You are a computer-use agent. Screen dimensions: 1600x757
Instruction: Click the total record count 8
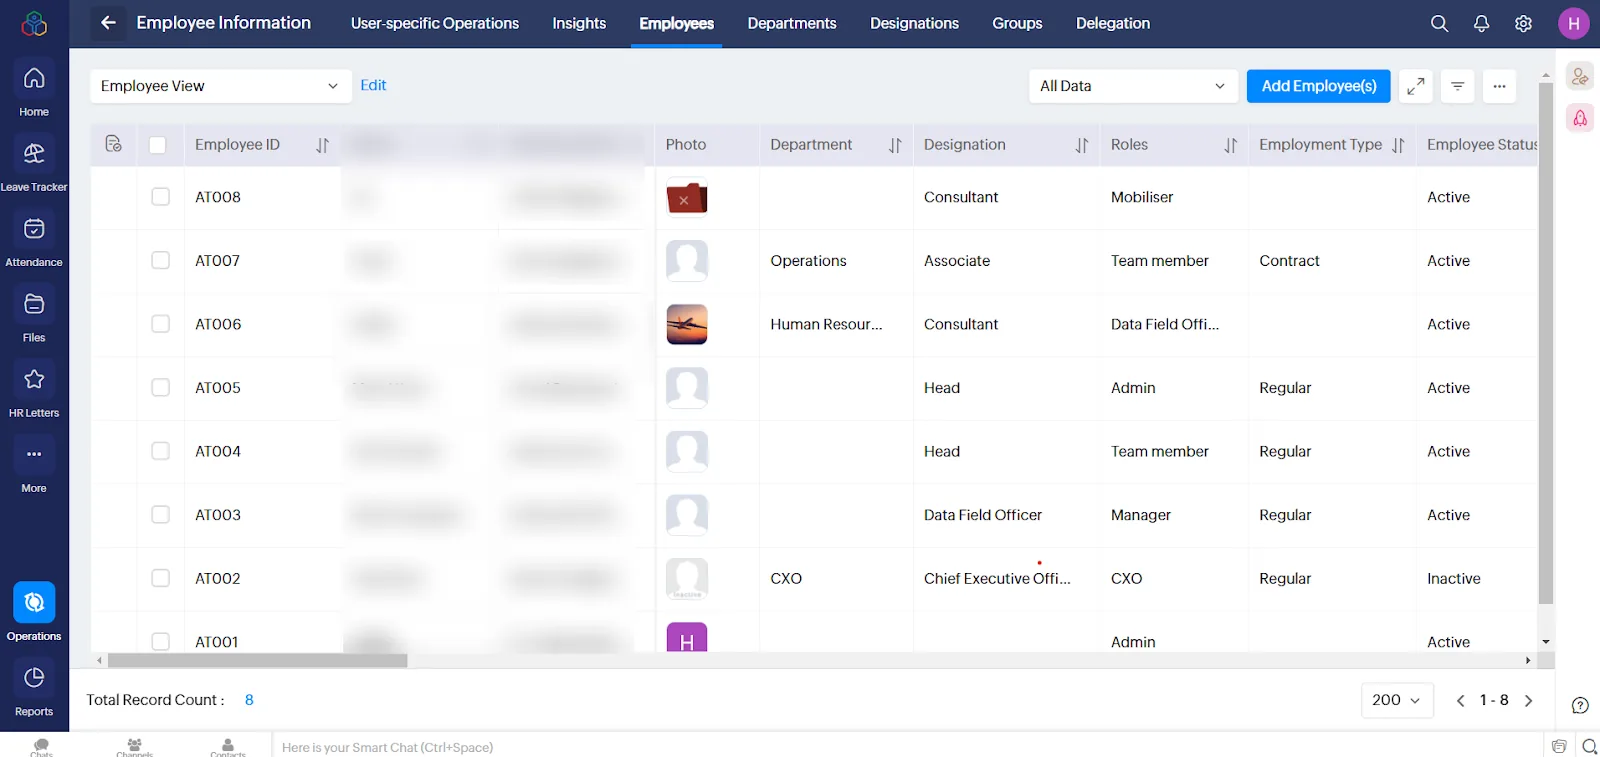click(x=249, y=700)
